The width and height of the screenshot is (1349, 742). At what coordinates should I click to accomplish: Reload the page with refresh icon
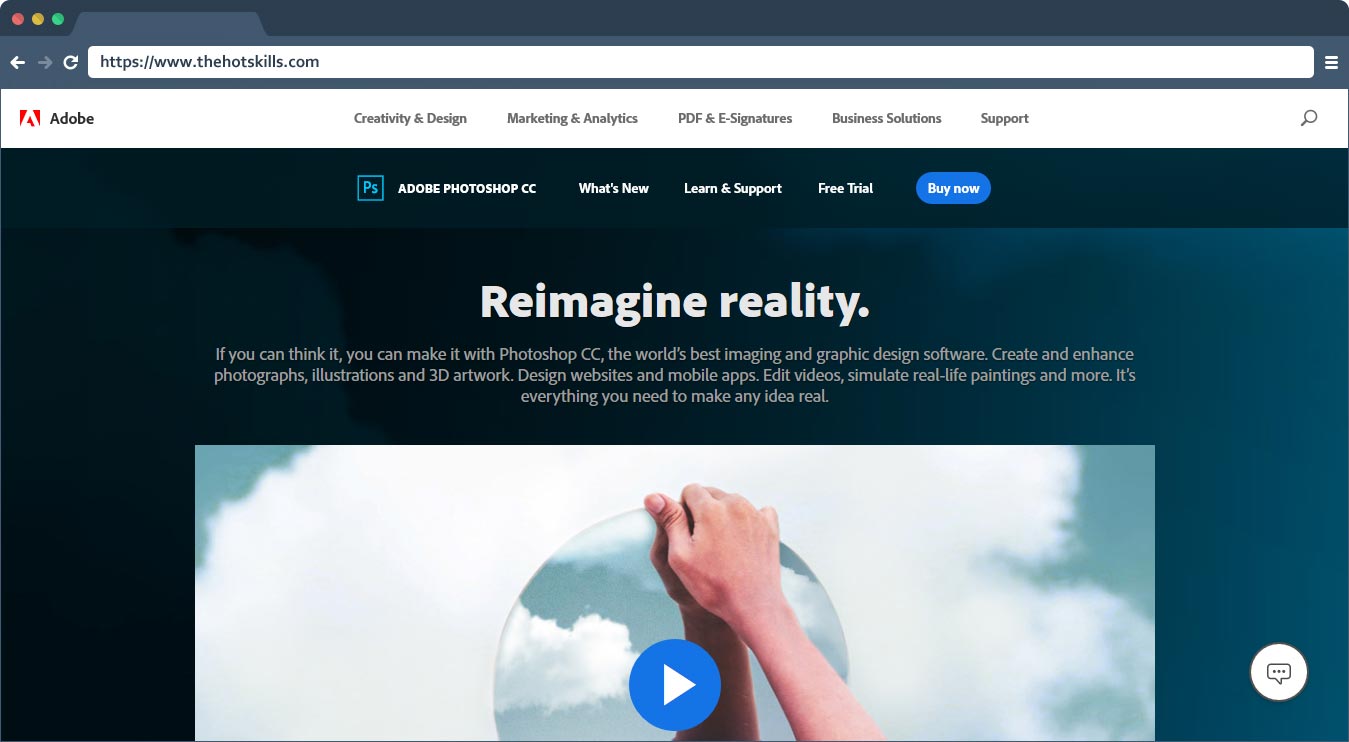coord(71,62)
